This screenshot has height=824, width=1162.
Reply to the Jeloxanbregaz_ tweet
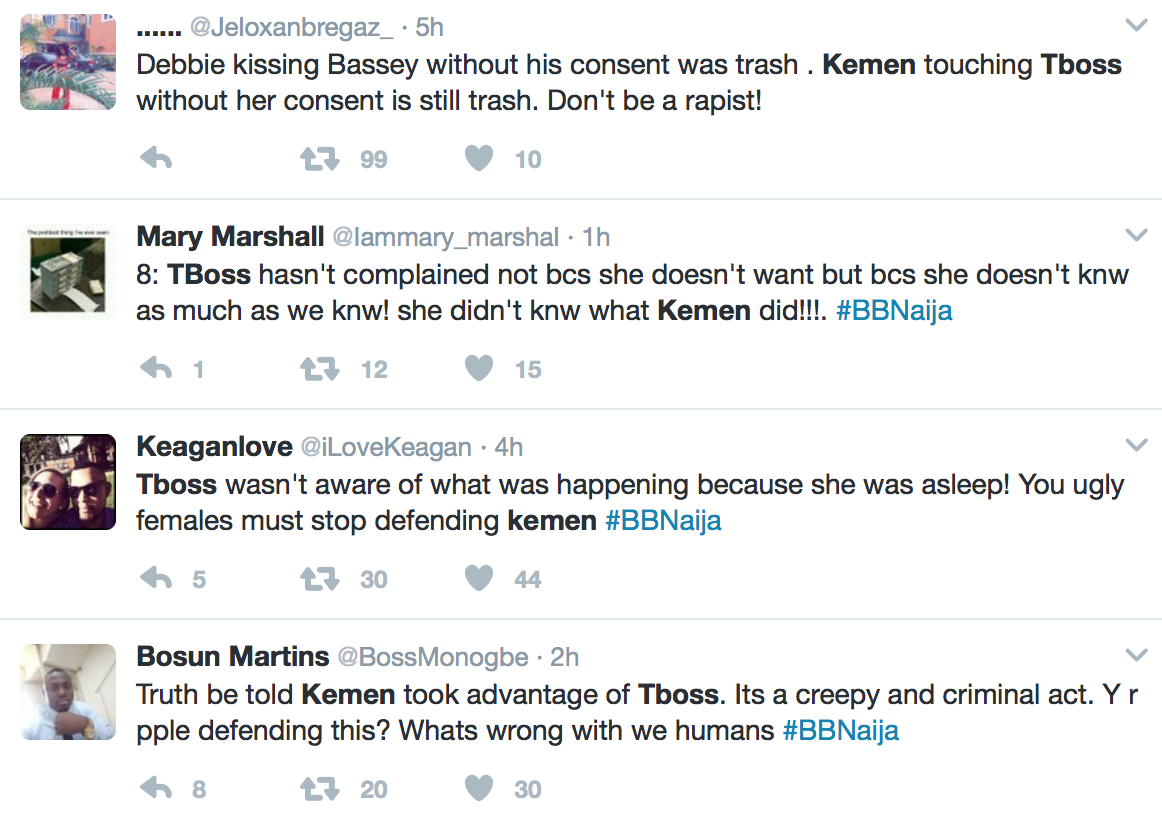(x=156, y=159)
